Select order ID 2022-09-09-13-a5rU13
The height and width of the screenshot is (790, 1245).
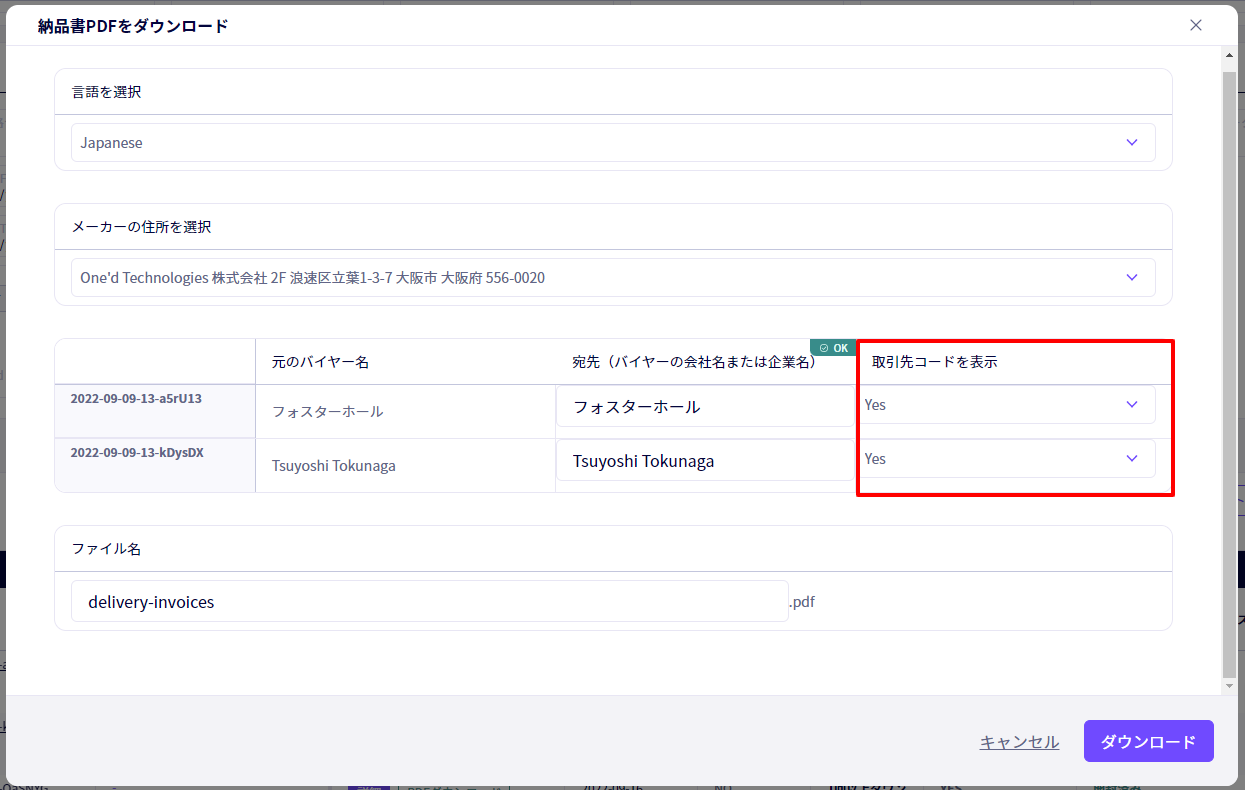[136, 398]
